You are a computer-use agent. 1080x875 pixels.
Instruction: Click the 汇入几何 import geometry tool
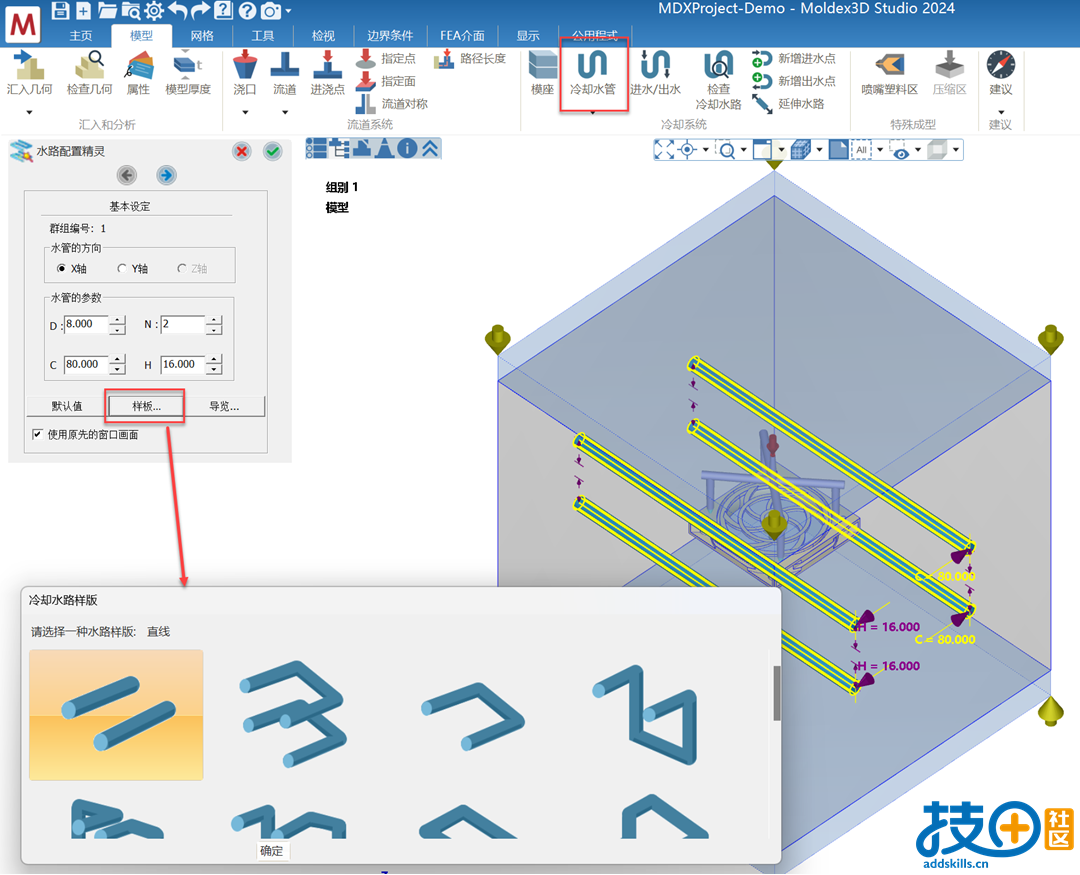click(30, 73)
